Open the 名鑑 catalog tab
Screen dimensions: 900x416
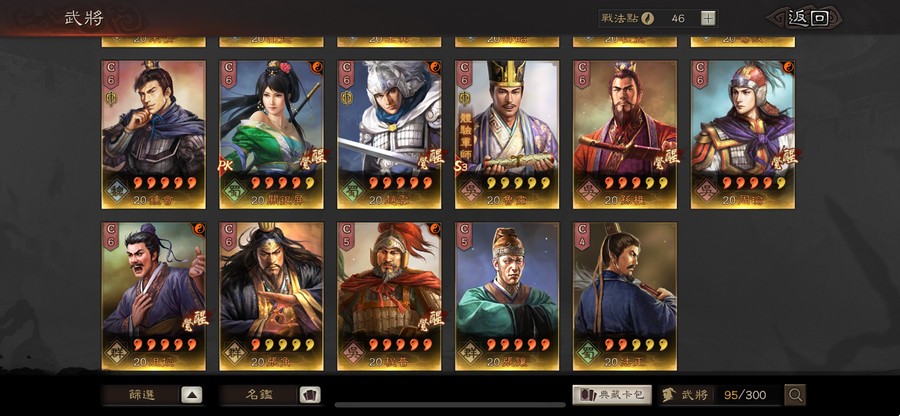pyautogui.click(x=259, y=395)
